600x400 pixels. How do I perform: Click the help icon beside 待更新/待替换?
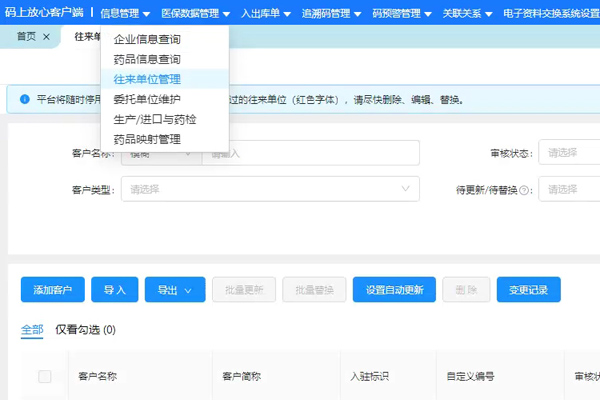524,189
